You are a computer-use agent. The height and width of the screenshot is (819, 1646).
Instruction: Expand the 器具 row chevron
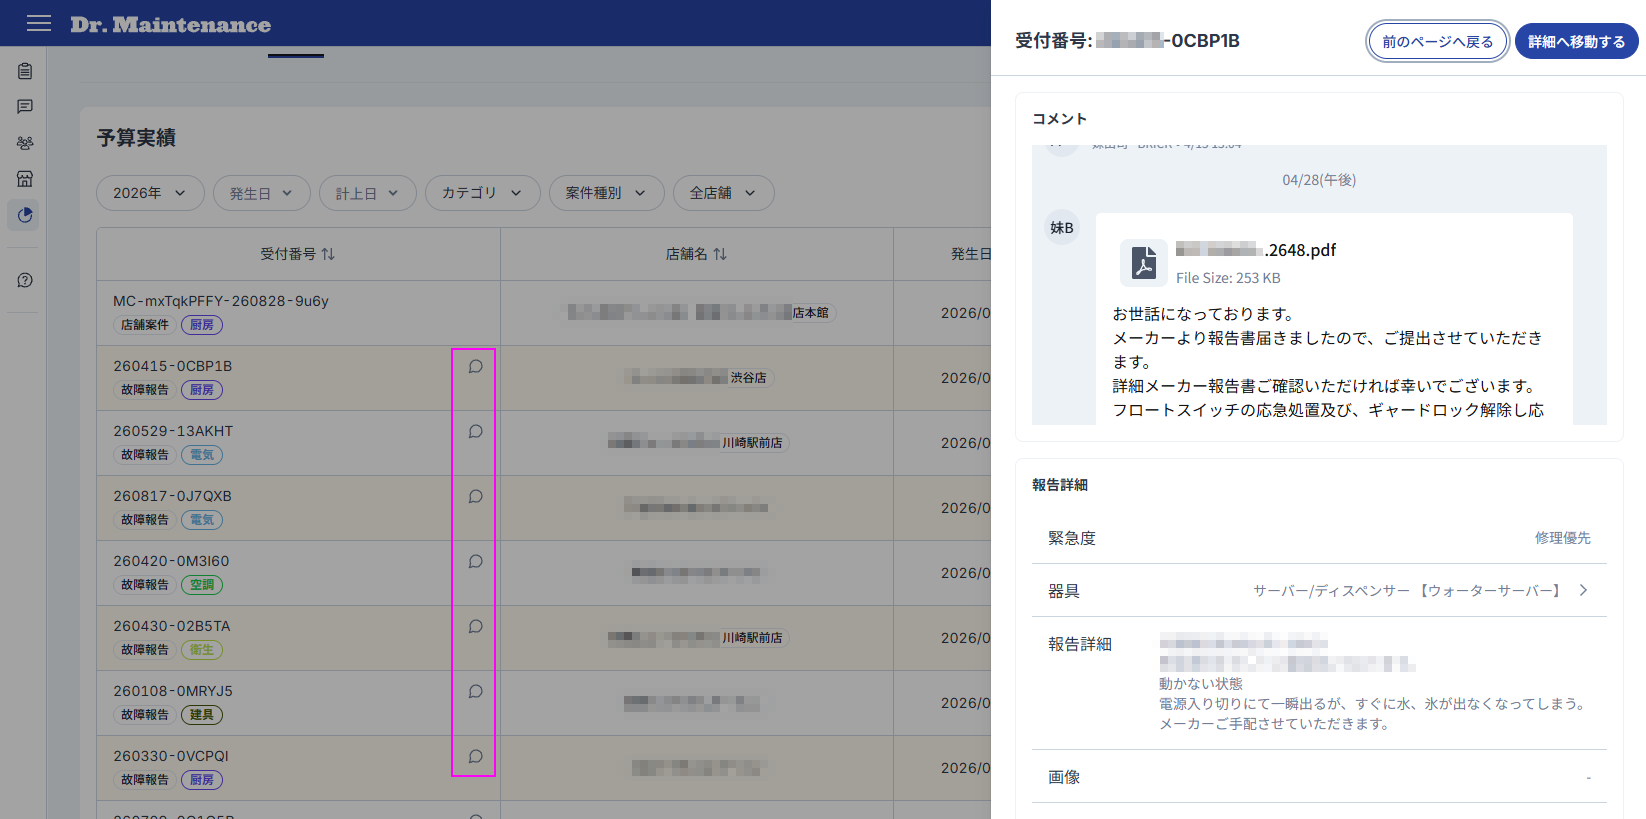(1583, 590)
